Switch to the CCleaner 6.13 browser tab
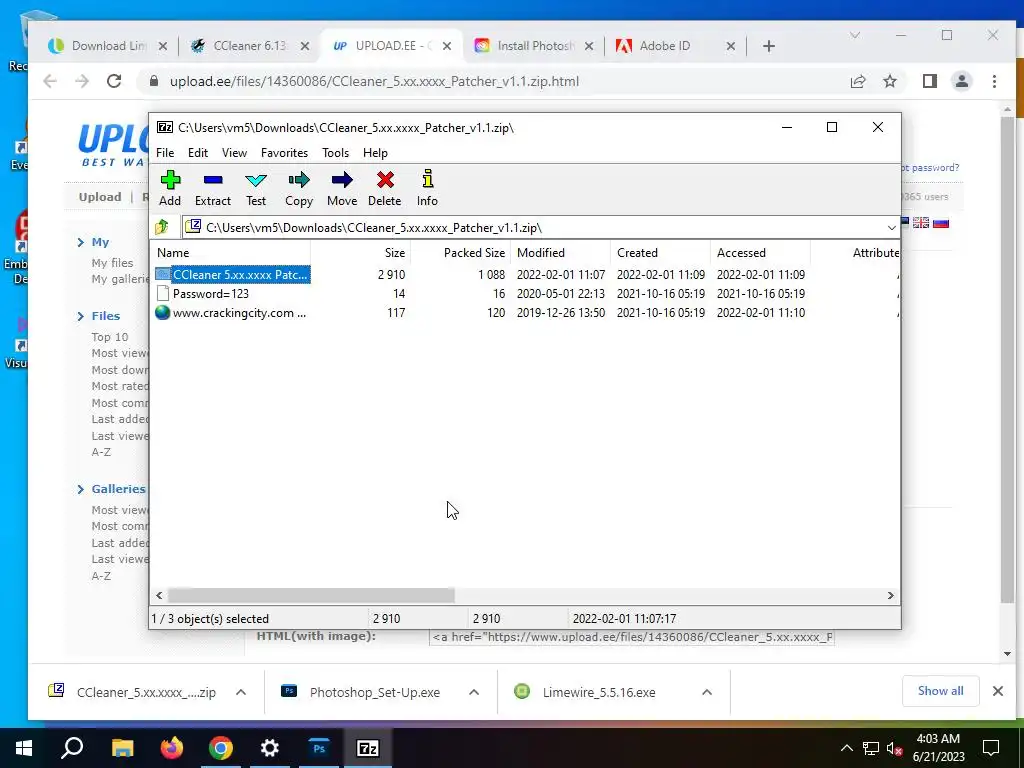Image resolution: width=1024 pixels, height=768 pixels. coord(249,46)
